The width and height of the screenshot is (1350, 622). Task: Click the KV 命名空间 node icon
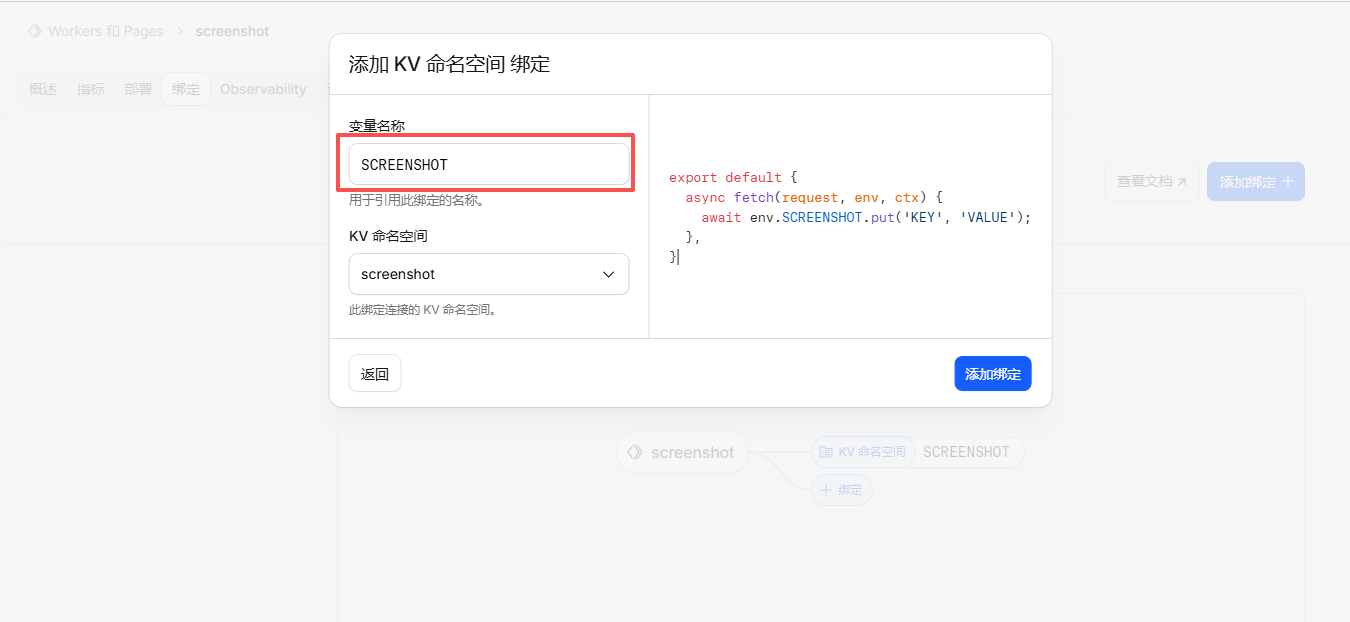click(x=826, y=452)
